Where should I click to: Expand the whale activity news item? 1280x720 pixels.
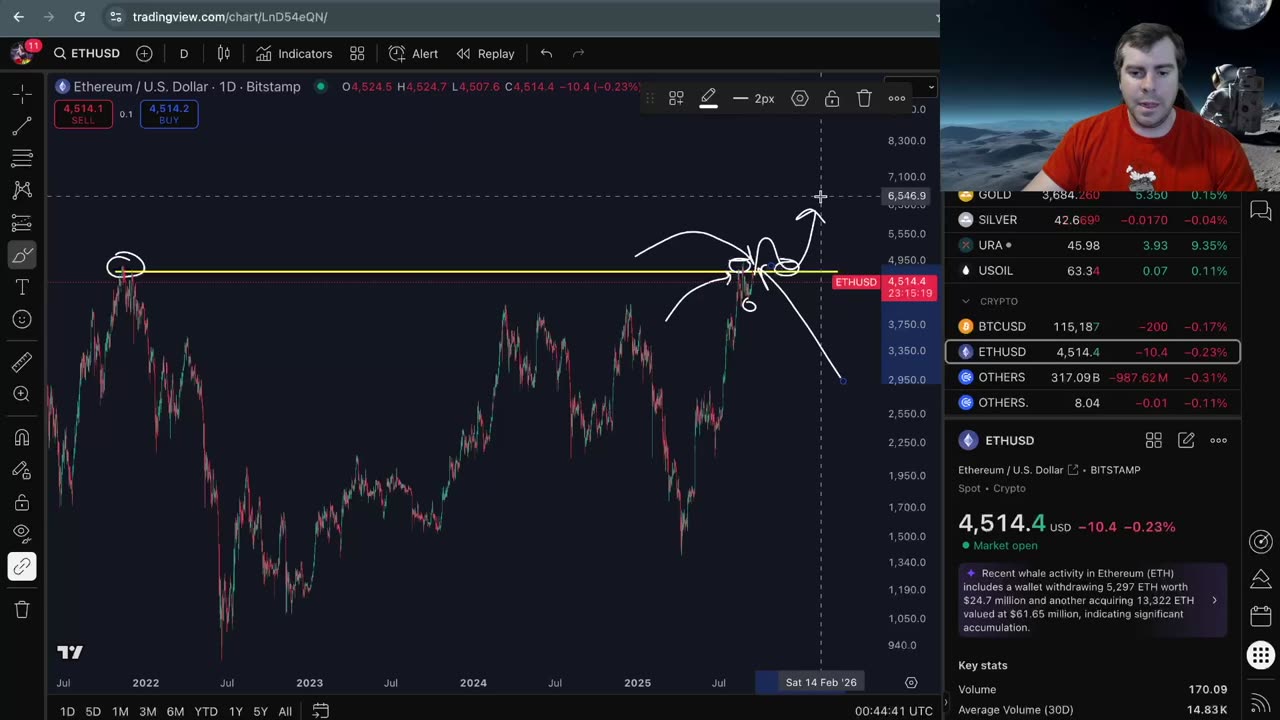(x=1092, y=600)
